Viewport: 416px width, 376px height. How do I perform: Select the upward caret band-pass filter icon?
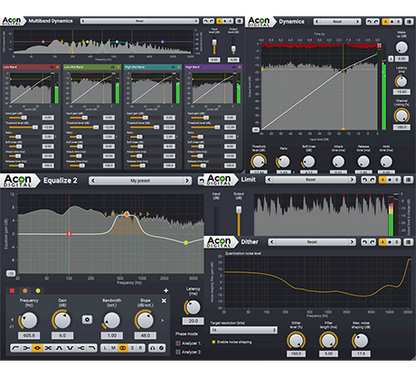(x=59, y=348)
